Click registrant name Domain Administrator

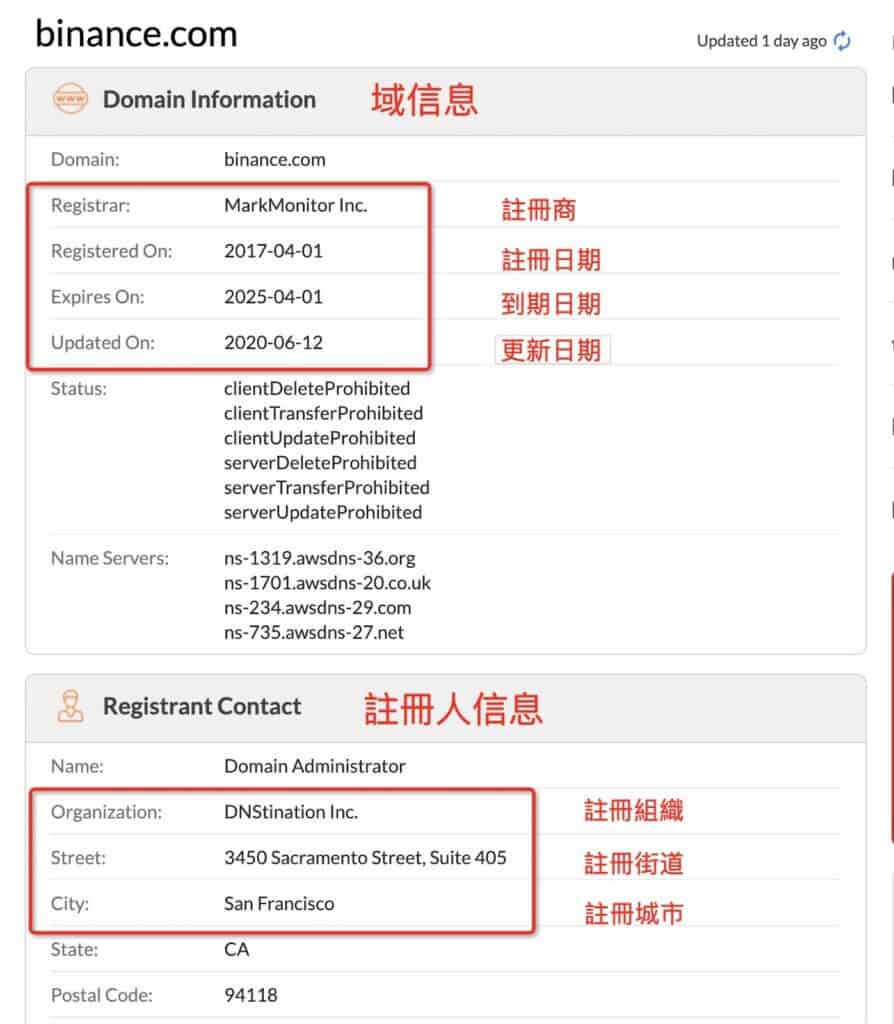pos(315,766)
